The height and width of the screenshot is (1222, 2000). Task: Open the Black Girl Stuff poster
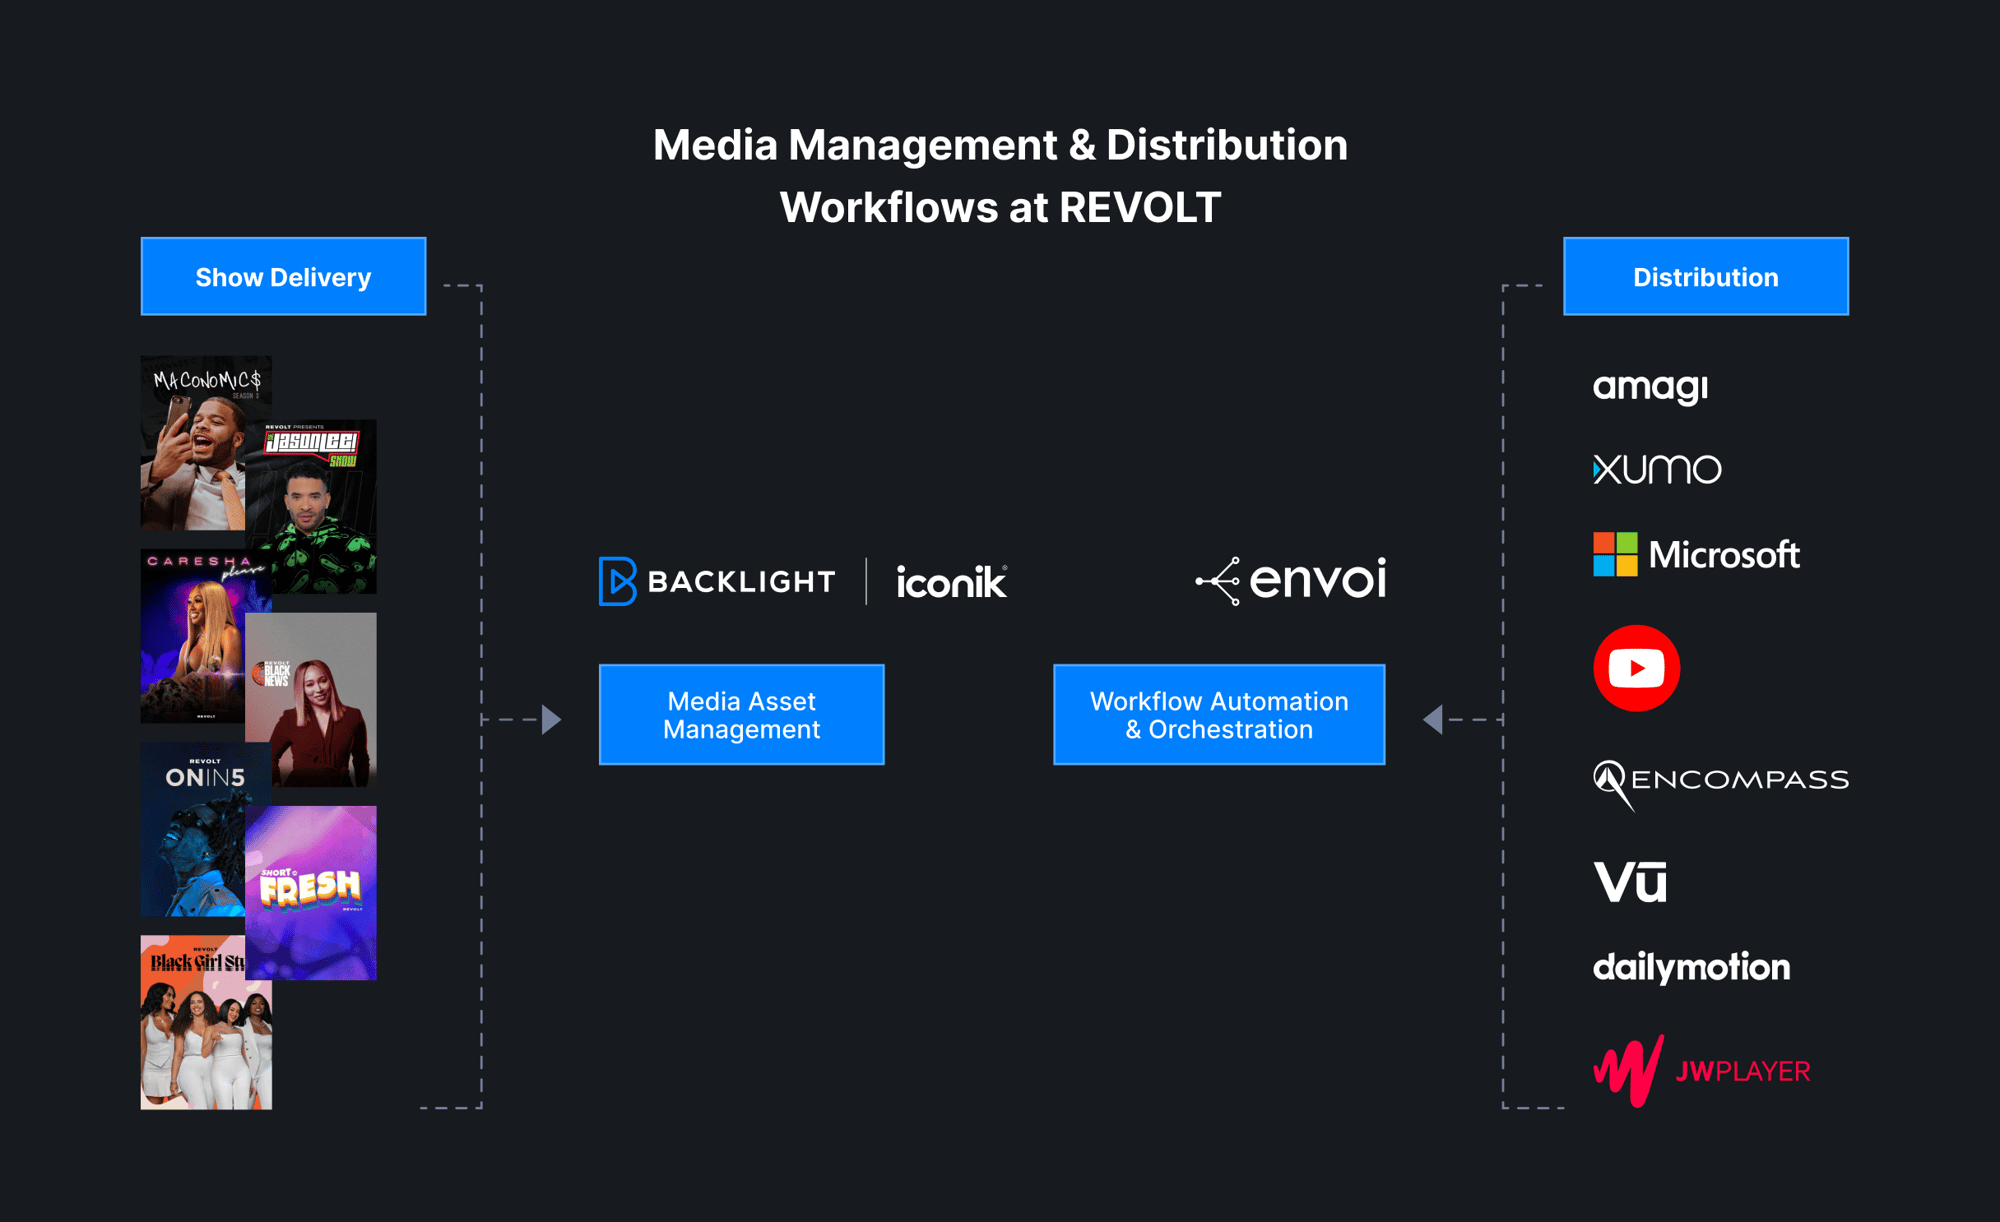(x=206, y=1022)
